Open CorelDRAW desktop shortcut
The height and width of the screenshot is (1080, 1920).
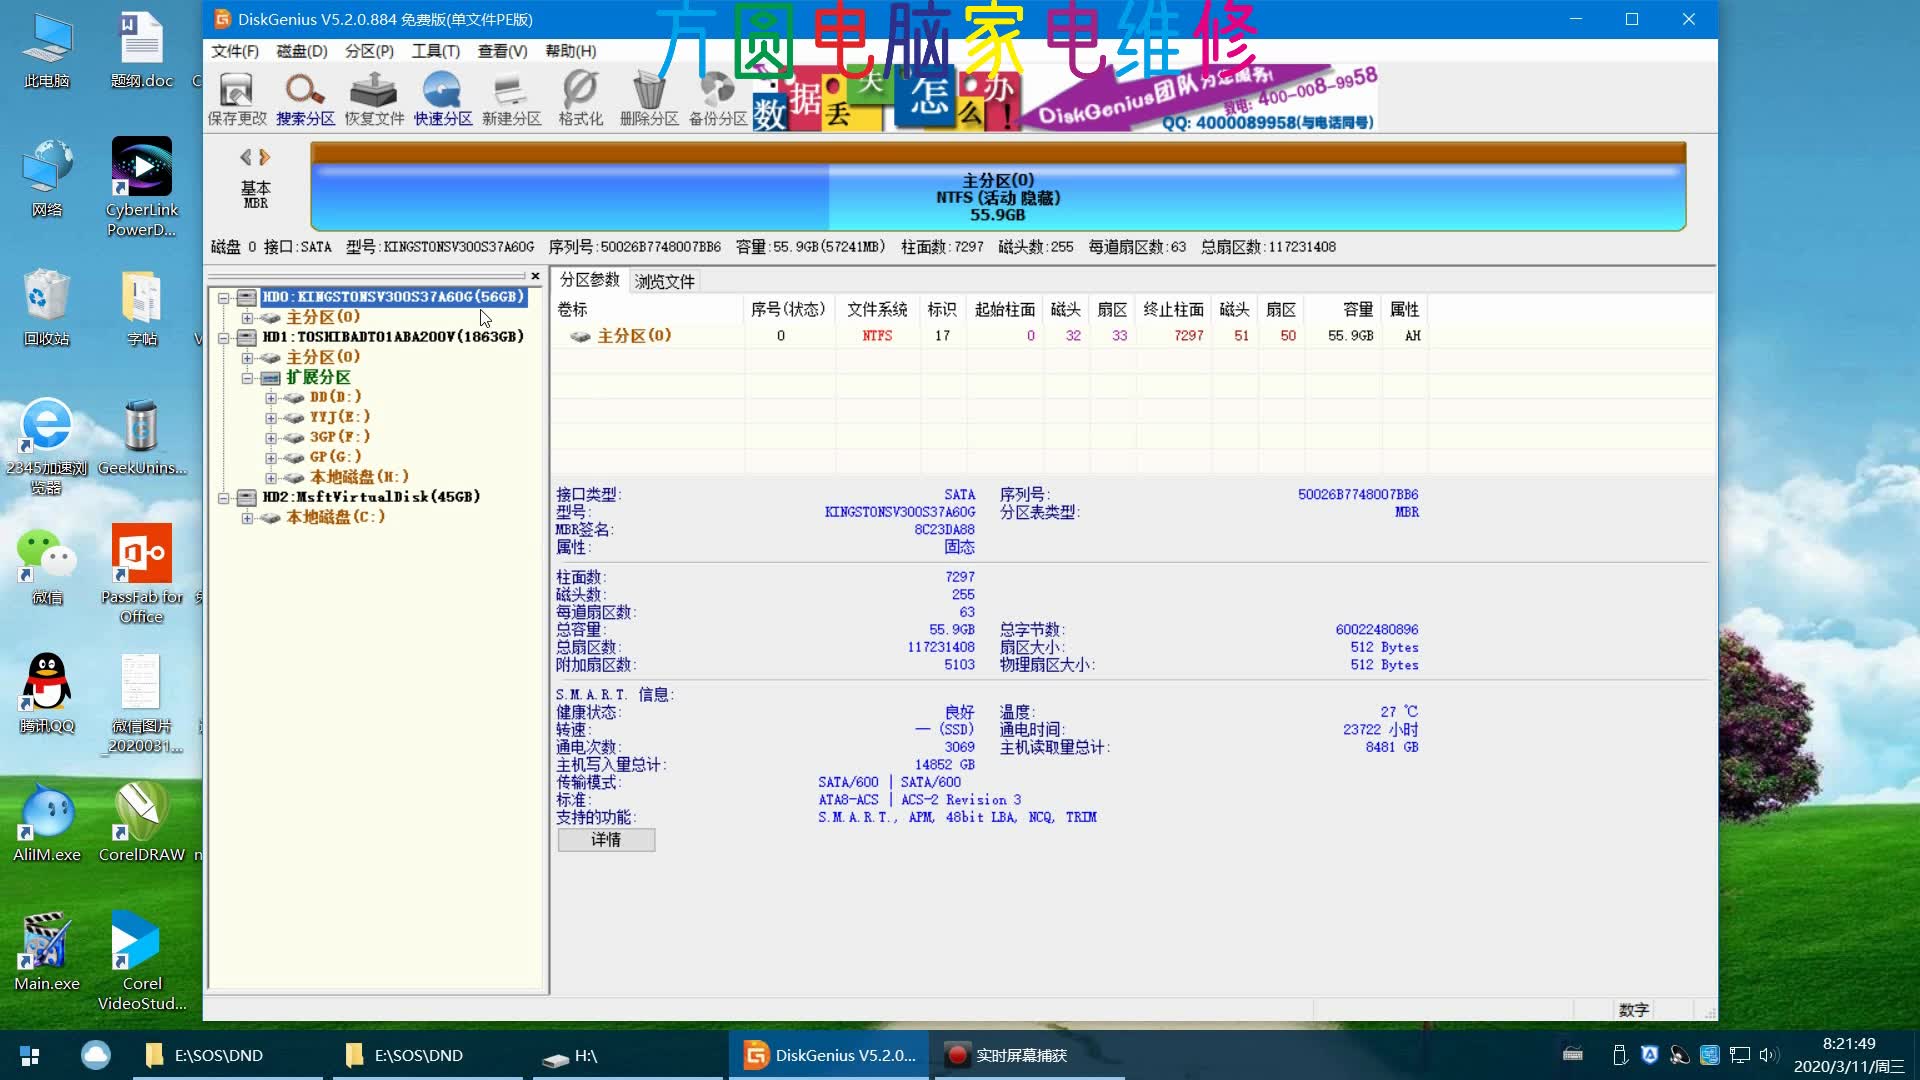pyautogui.click(x=142, y=823)
